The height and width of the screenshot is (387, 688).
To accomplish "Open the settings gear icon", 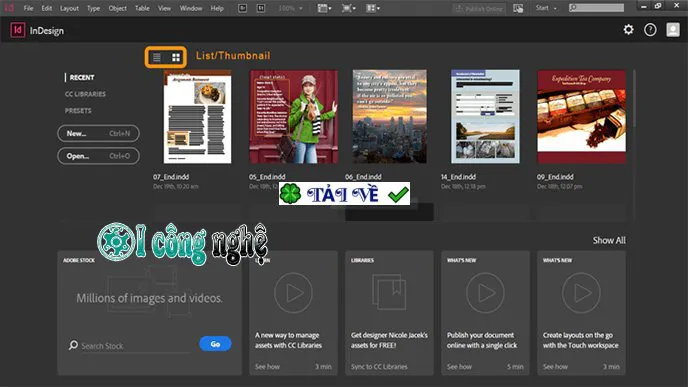I will [628, 29].
